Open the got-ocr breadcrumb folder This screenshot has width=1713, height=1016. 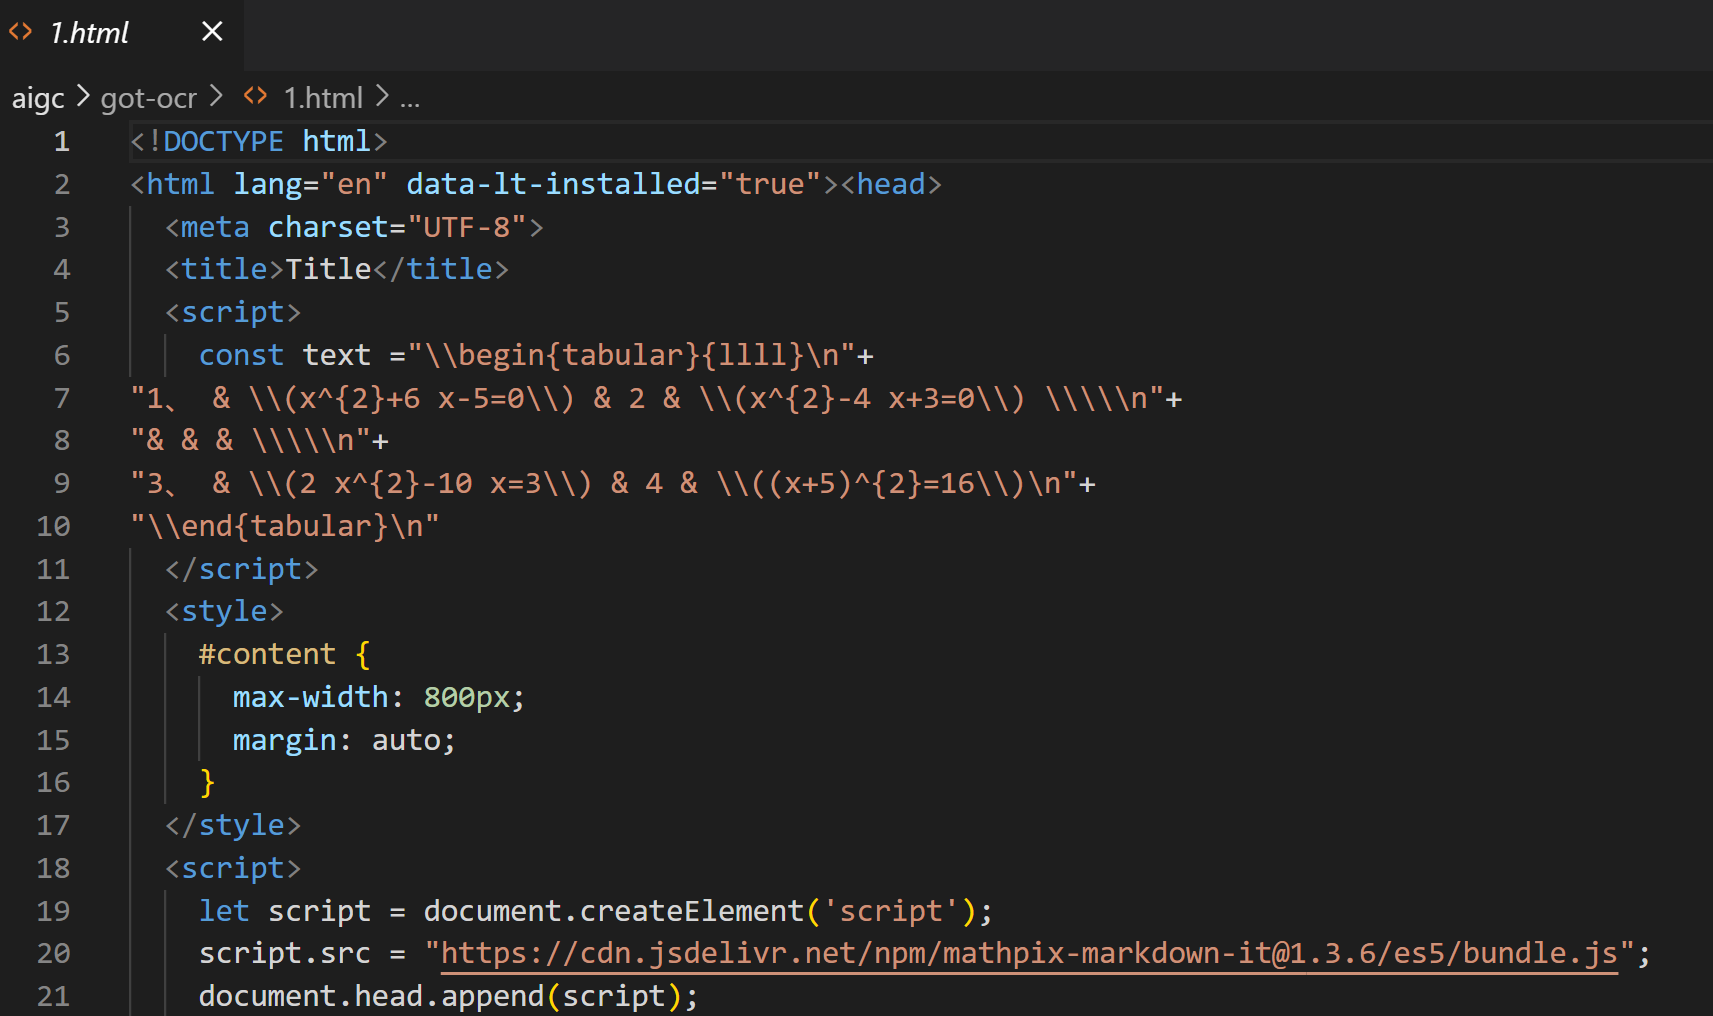coord(149,98)
